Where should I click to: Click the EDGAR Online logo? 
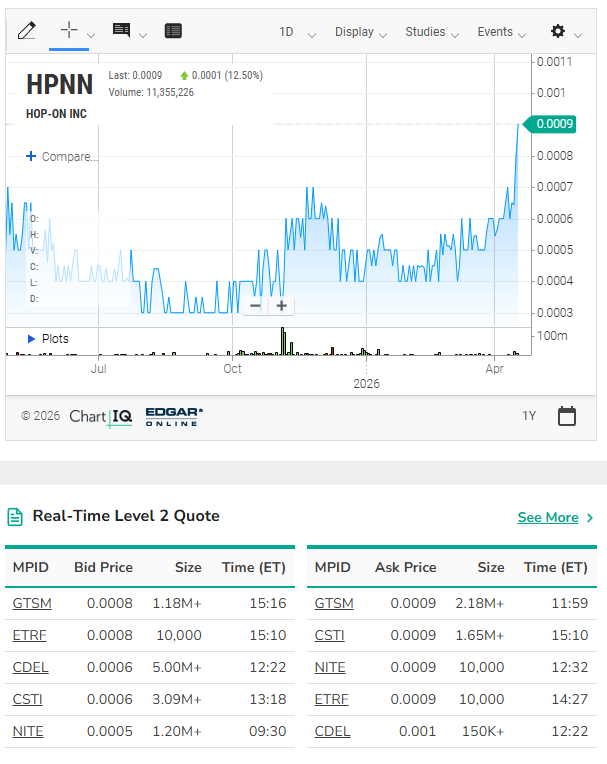tap(174, 417)
